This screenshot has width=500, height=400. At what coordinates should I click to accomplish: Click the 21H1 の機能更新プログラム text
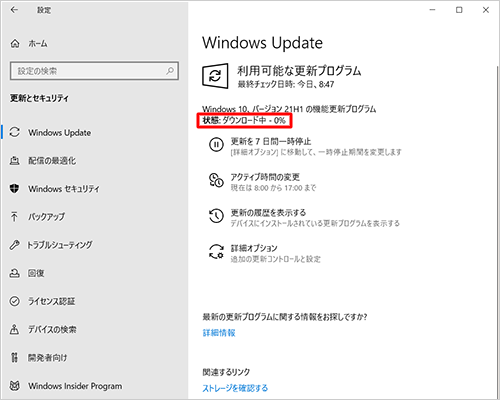point(330,109)
